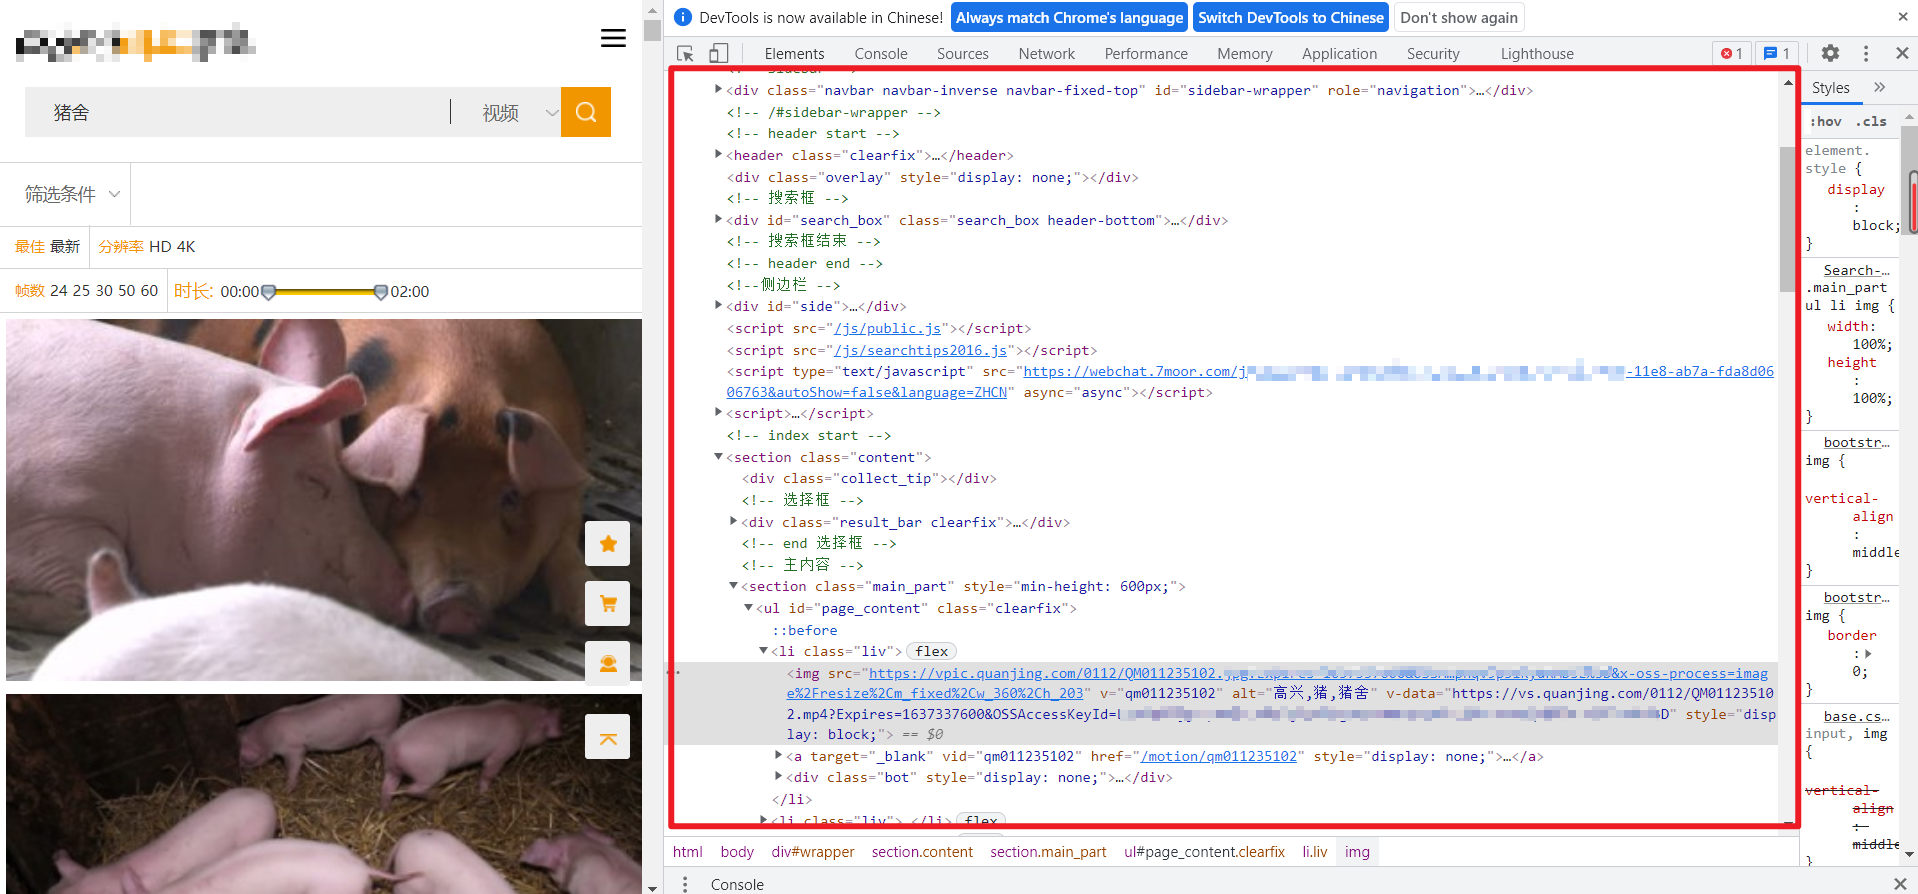Collapse the section content node
Screen dimensions: 1918x894
(718, 457)
